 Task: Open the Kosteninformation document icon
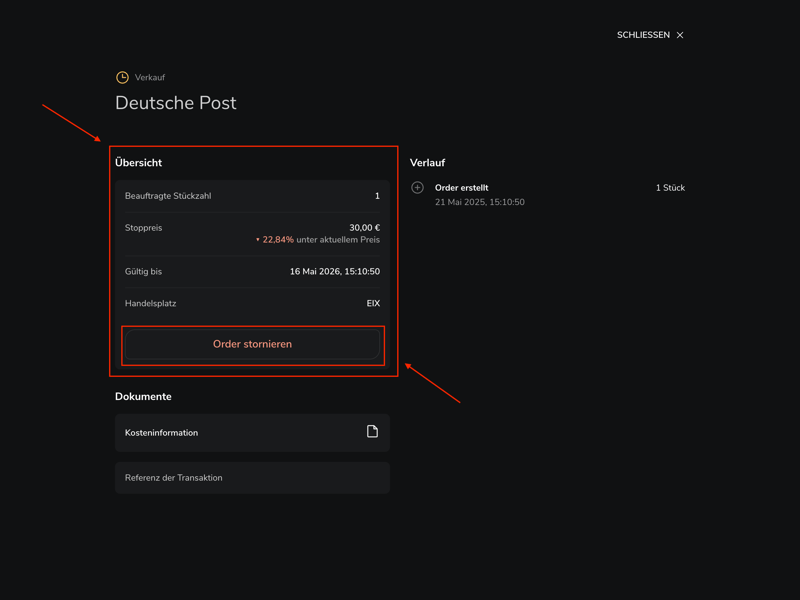tap(372, 432)
